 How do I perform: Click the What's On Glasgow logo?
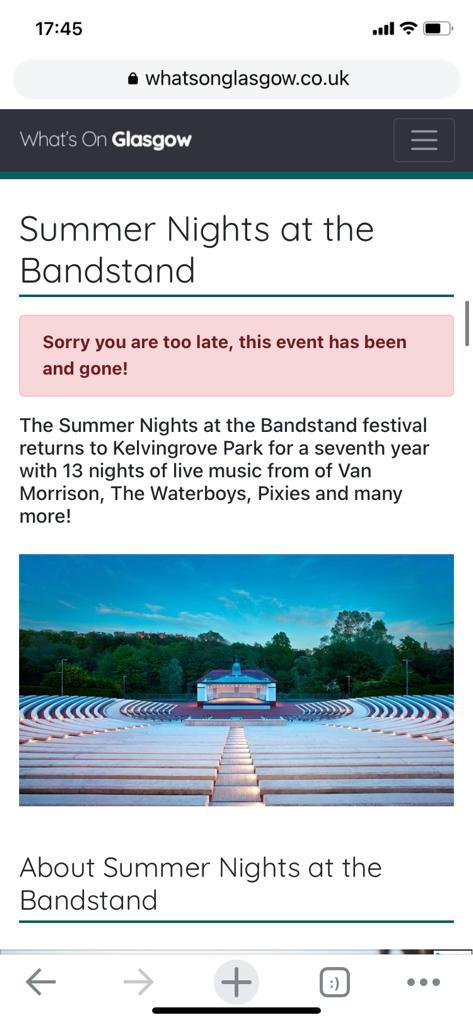(105, 140)
